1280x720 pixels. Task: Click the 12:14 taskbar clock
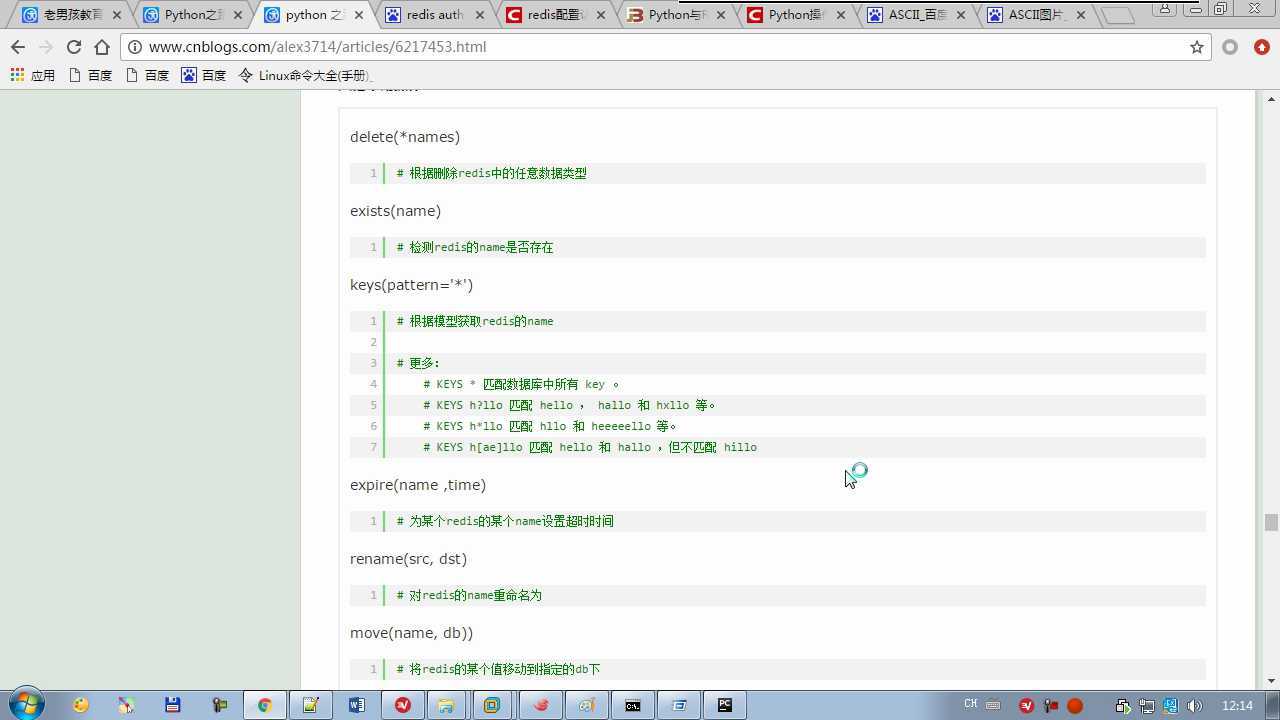point(1237,706)
